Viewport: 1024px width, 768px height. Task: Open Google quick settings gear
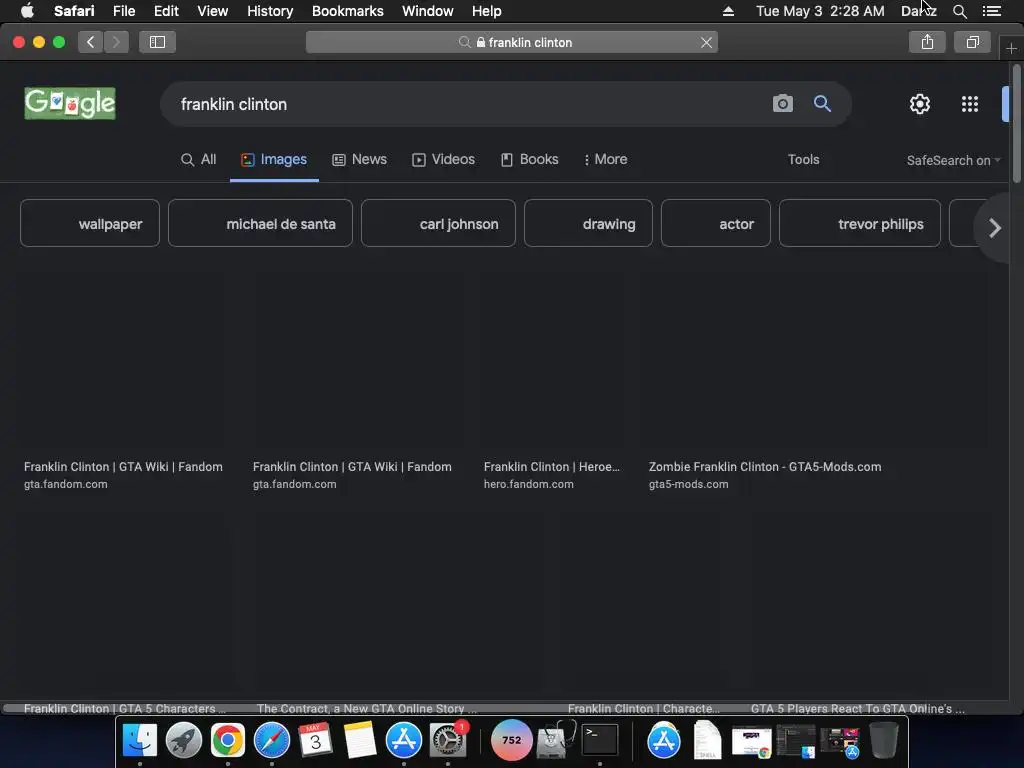920,103
